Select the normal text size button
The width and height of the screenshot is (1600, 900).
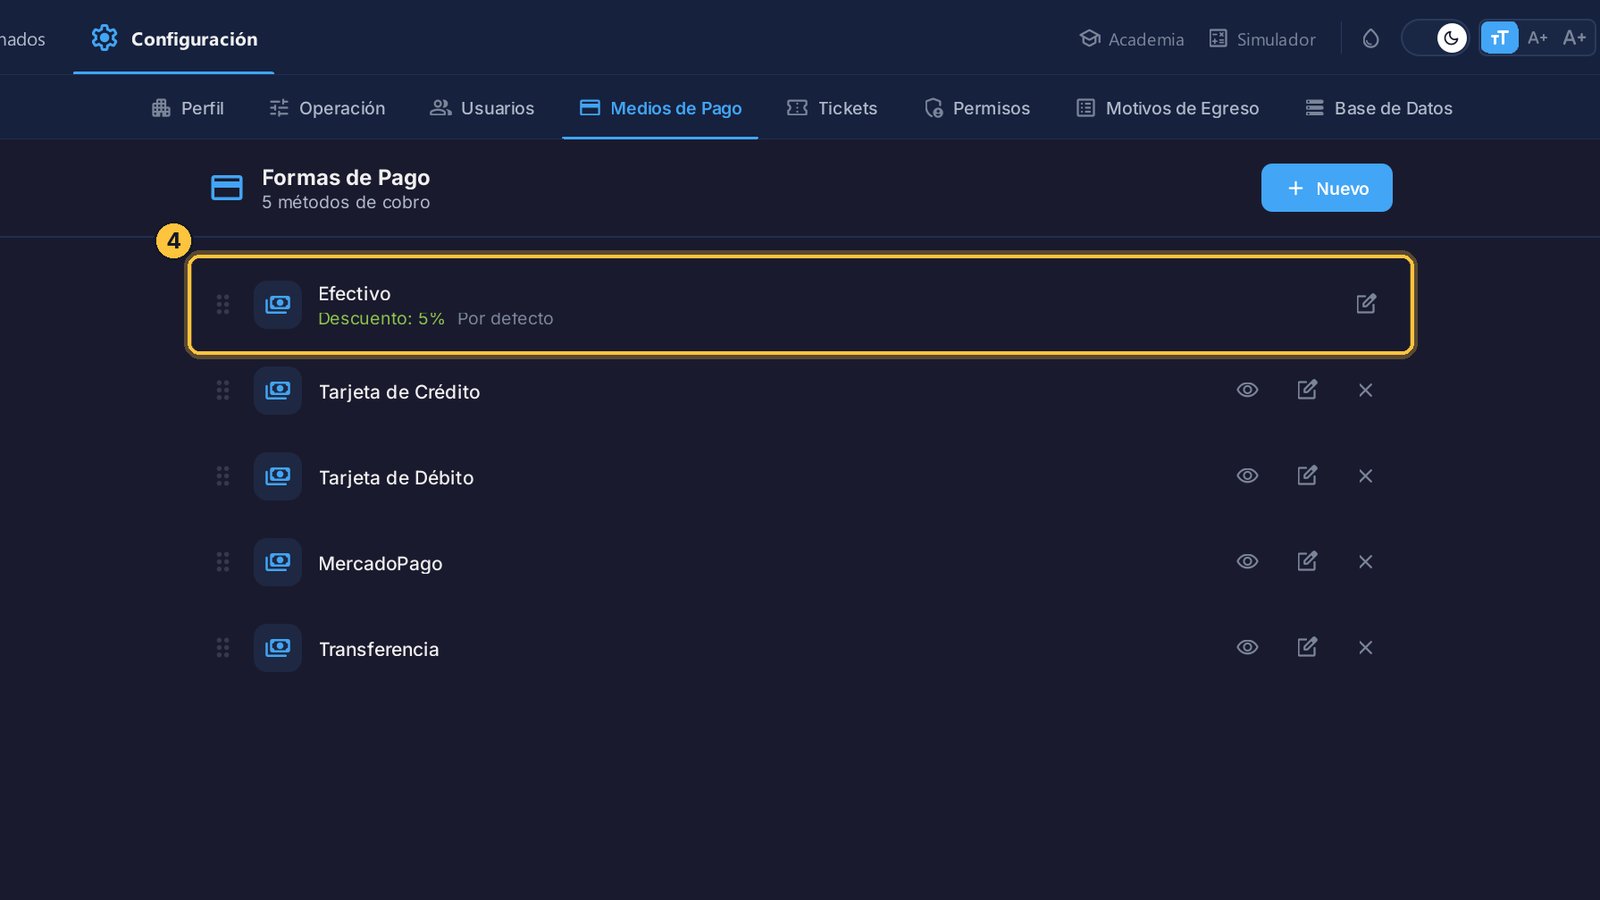click(x=1499, y=38)
